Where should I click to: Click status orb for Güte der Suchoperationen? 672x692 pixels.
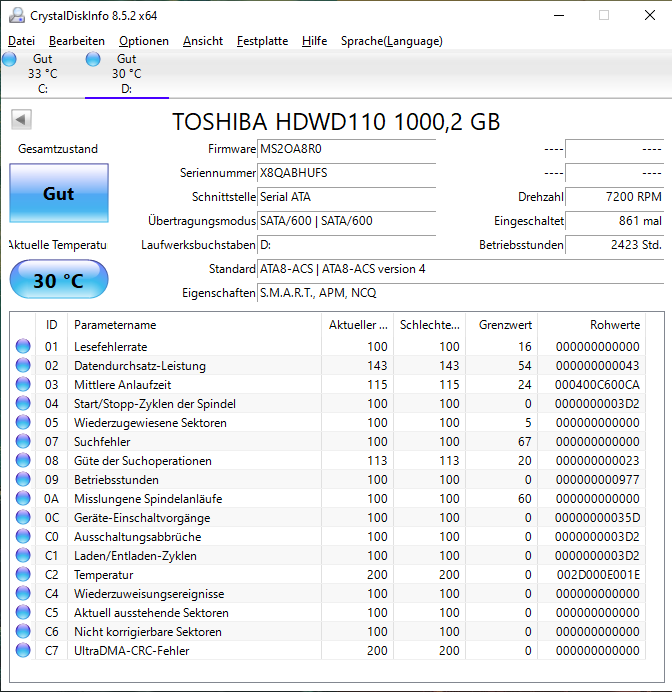tap(23, 460)
